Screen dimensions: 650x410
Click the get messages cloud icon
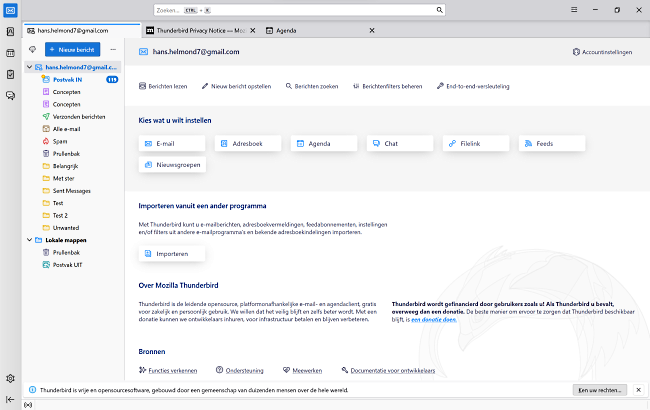(32, 50)
